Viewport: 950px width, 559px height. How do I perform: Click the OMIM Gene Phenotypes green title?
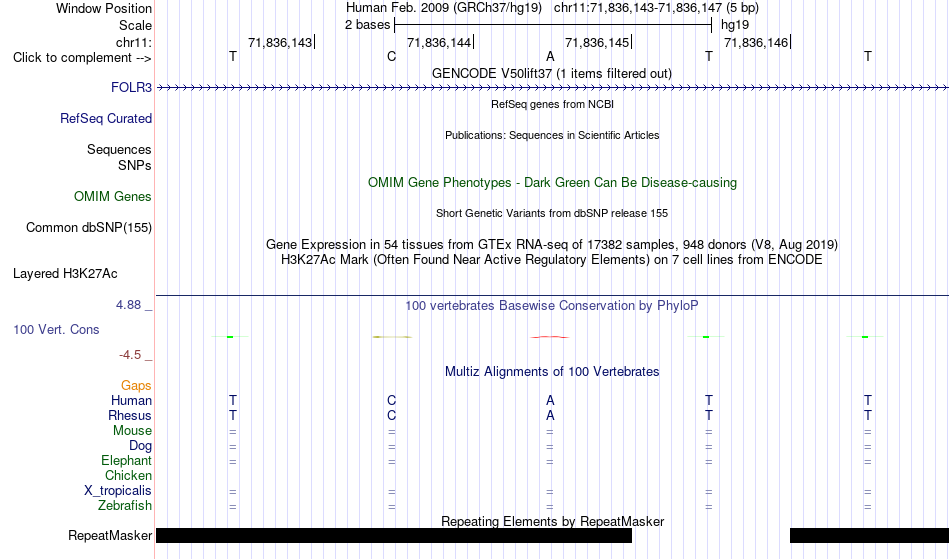(x=552, y=182)
